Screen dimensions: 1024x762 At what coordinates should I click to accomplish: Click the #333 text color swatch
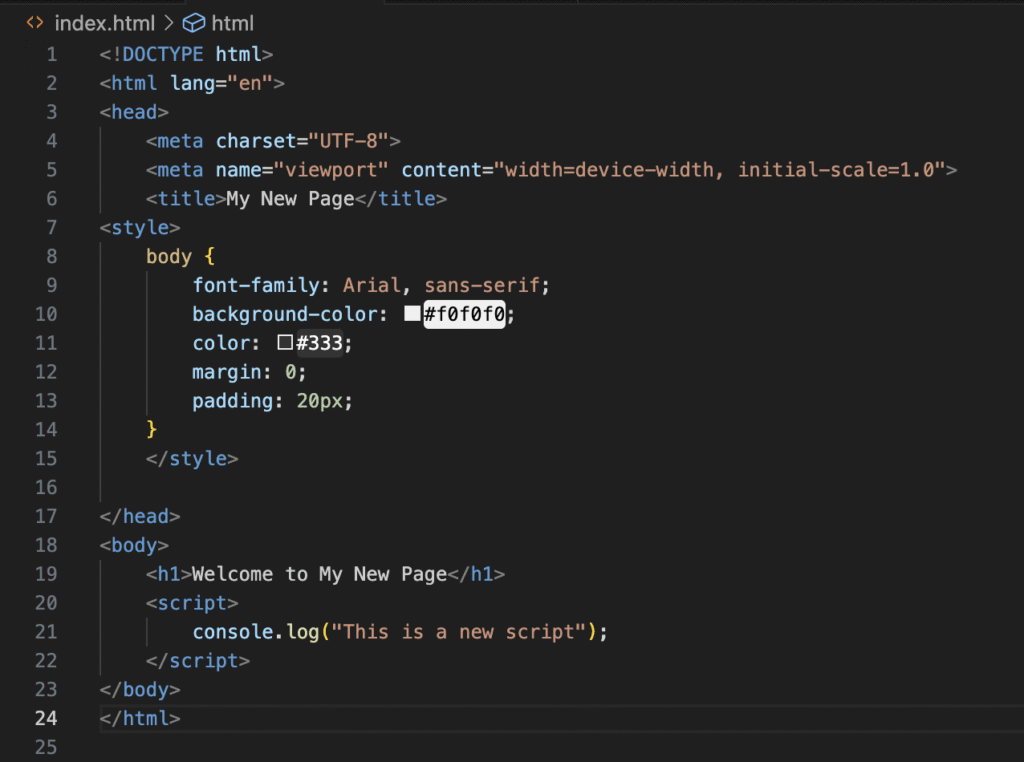(285, 343)
